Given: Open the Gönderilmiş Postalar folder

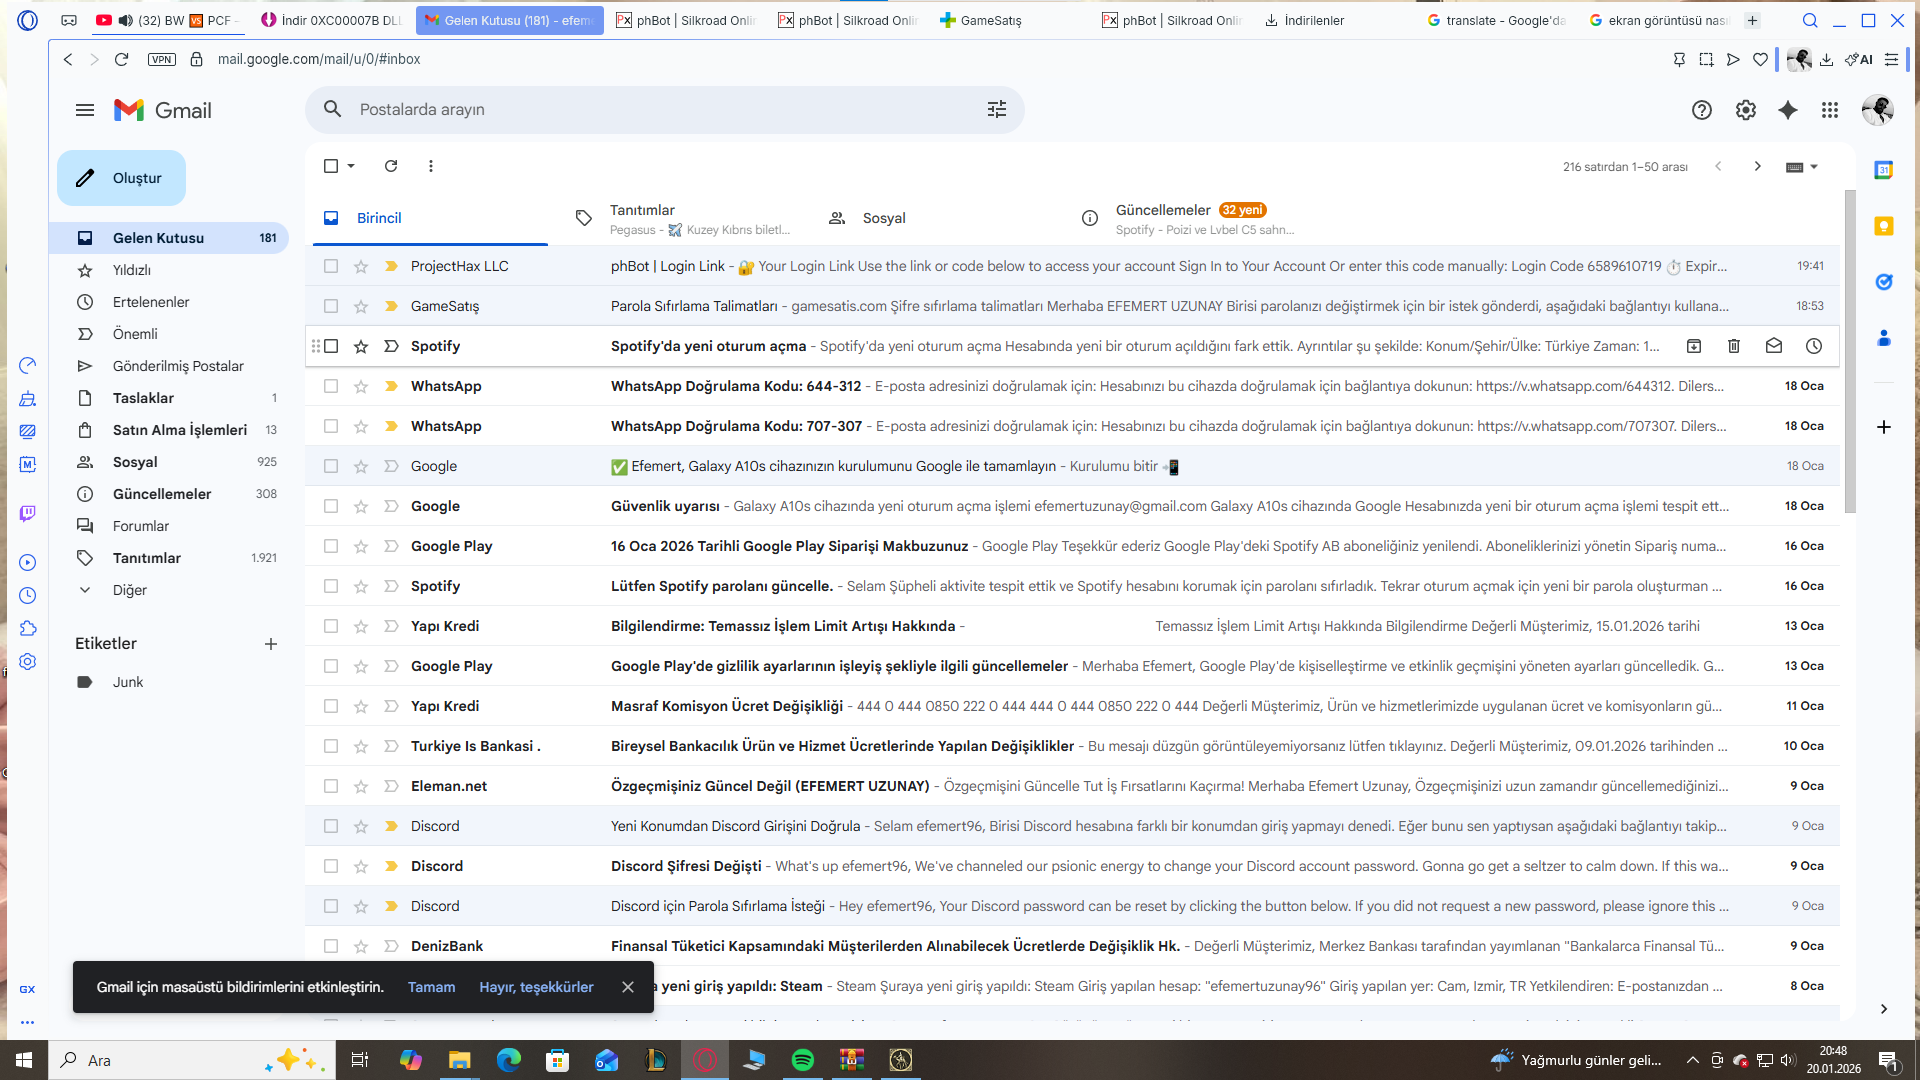Looking at the screenshot, I should (169, 366).
